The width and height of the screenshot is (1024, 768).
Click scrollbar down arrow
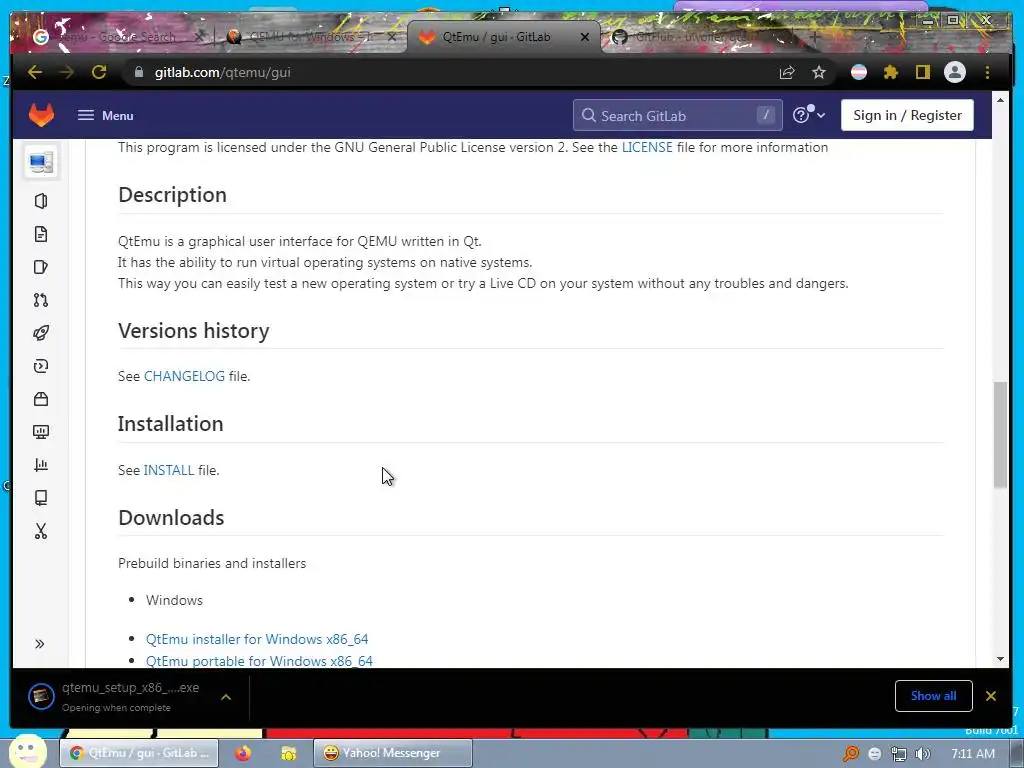pos(1000,660)
